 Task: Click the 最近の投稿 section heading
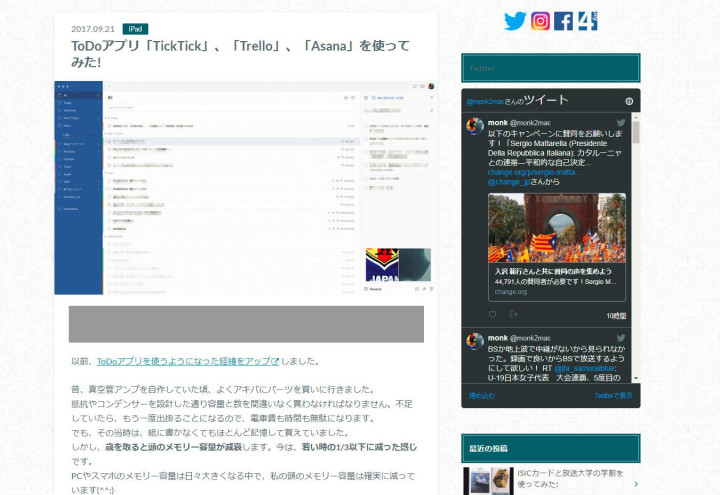[x=551, y=449]
